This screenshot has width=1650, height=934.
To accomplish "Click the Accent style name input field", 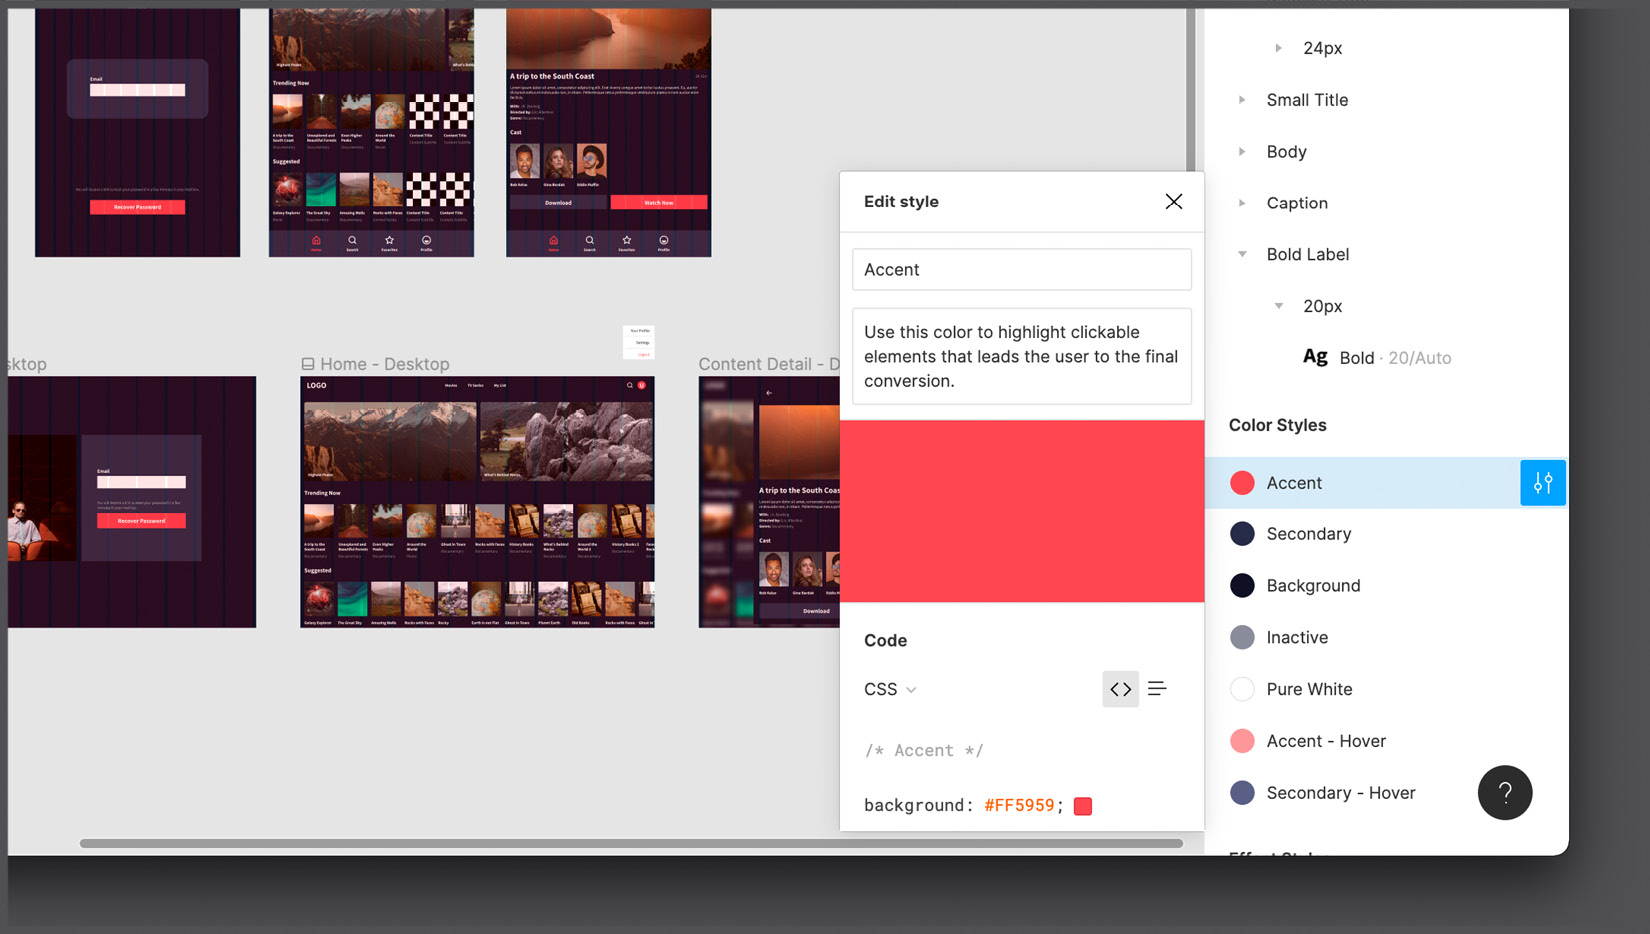I will pos(1021,269).
